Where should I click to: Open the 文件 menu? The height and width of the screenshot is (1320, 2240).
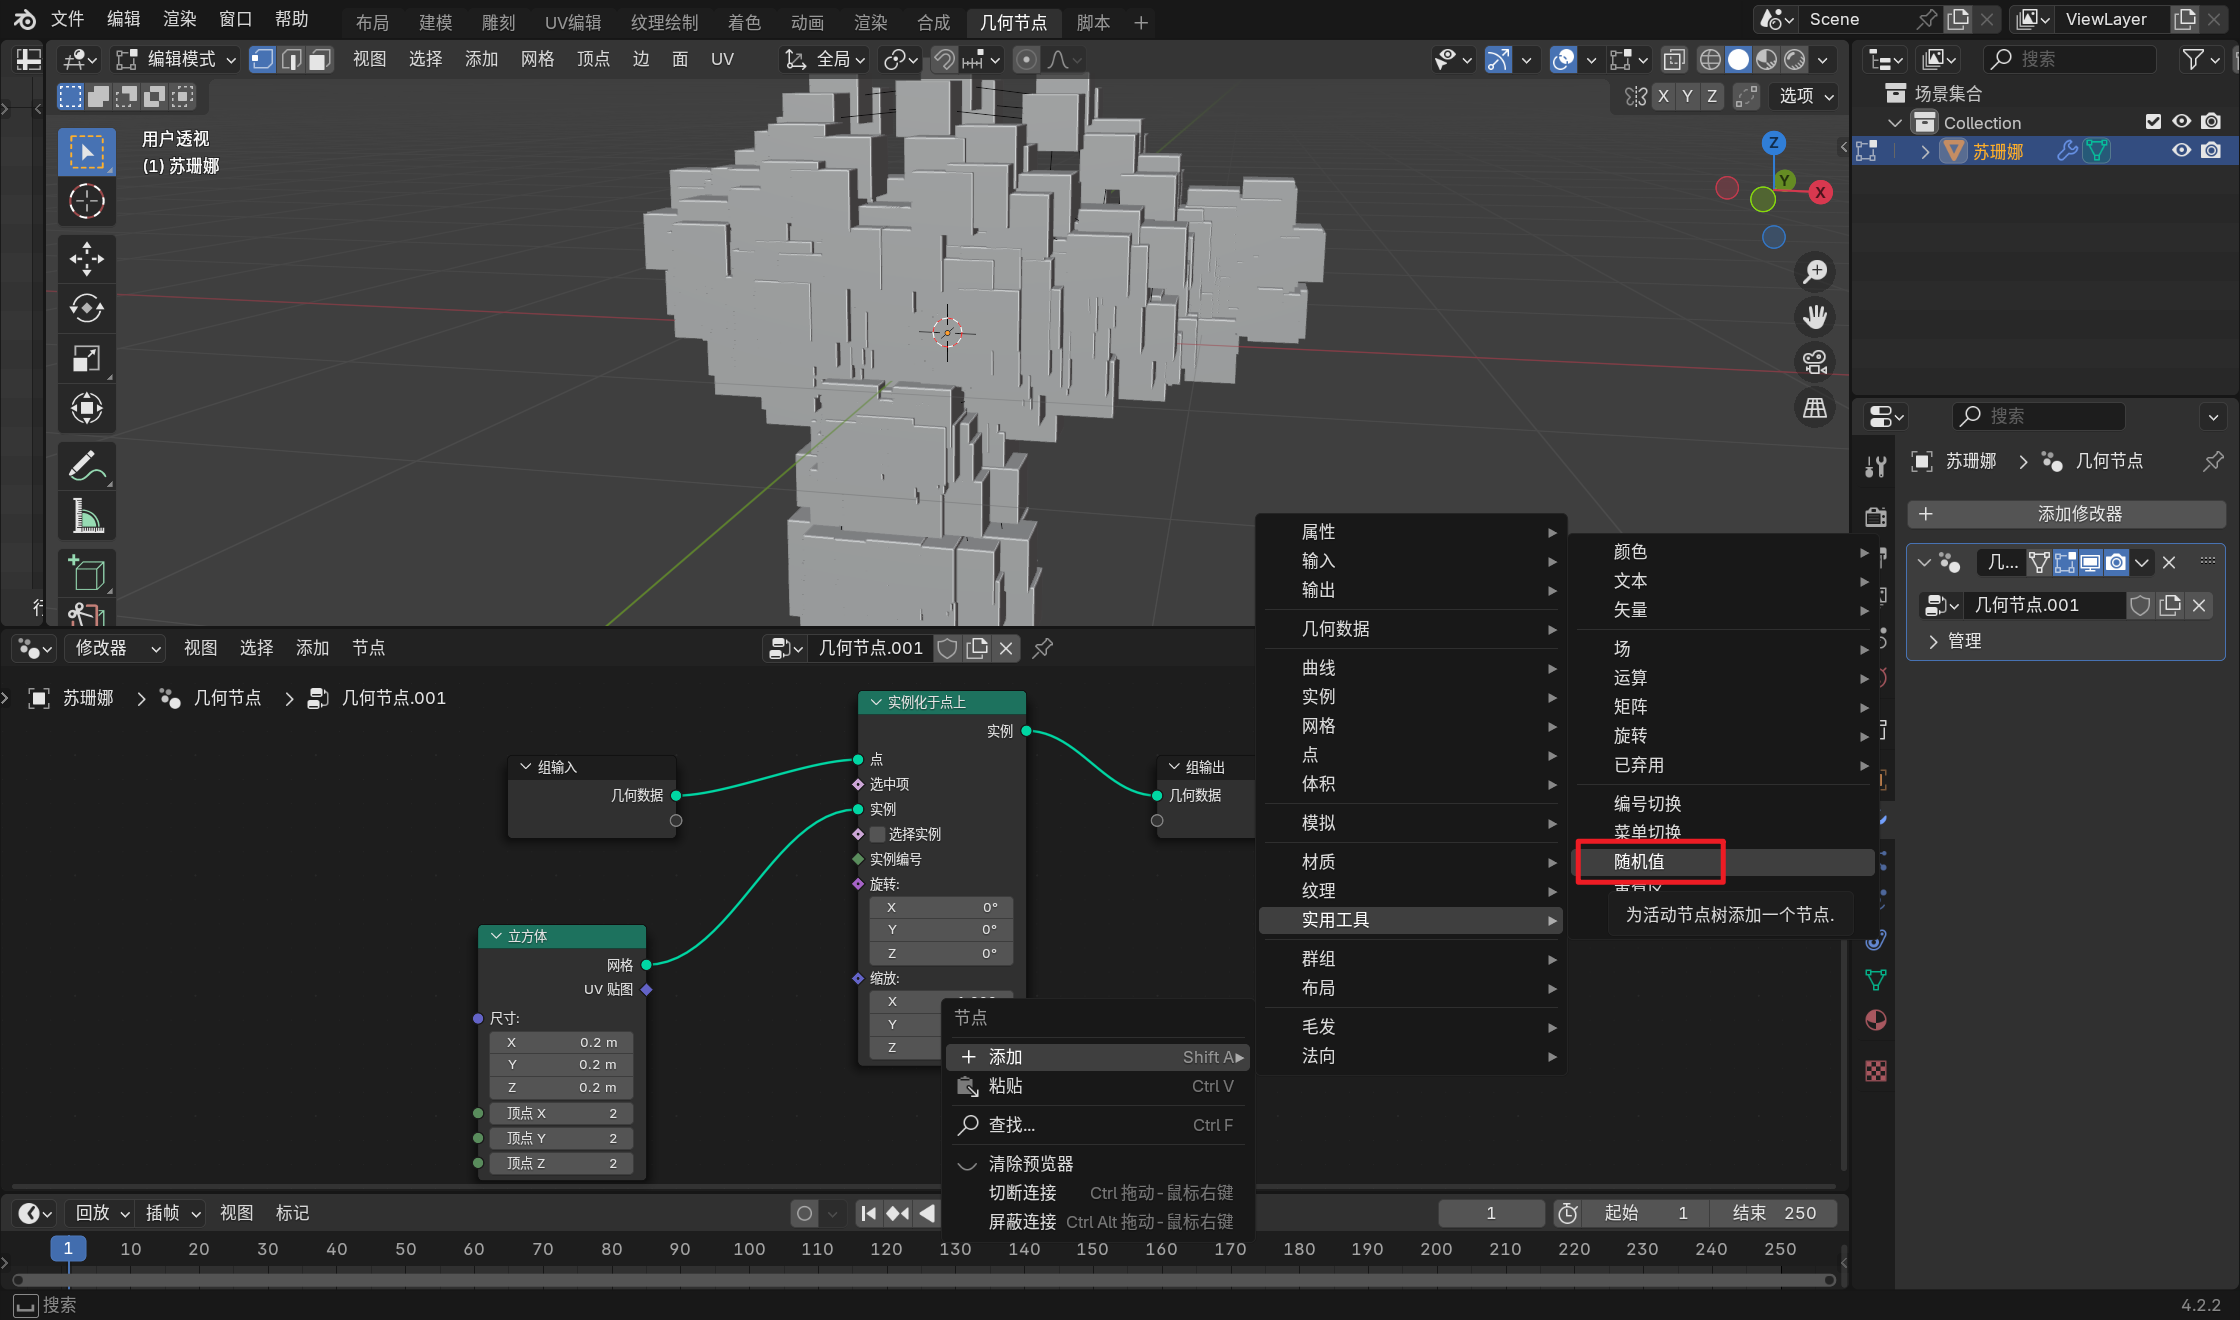click(x=67, y=20)
